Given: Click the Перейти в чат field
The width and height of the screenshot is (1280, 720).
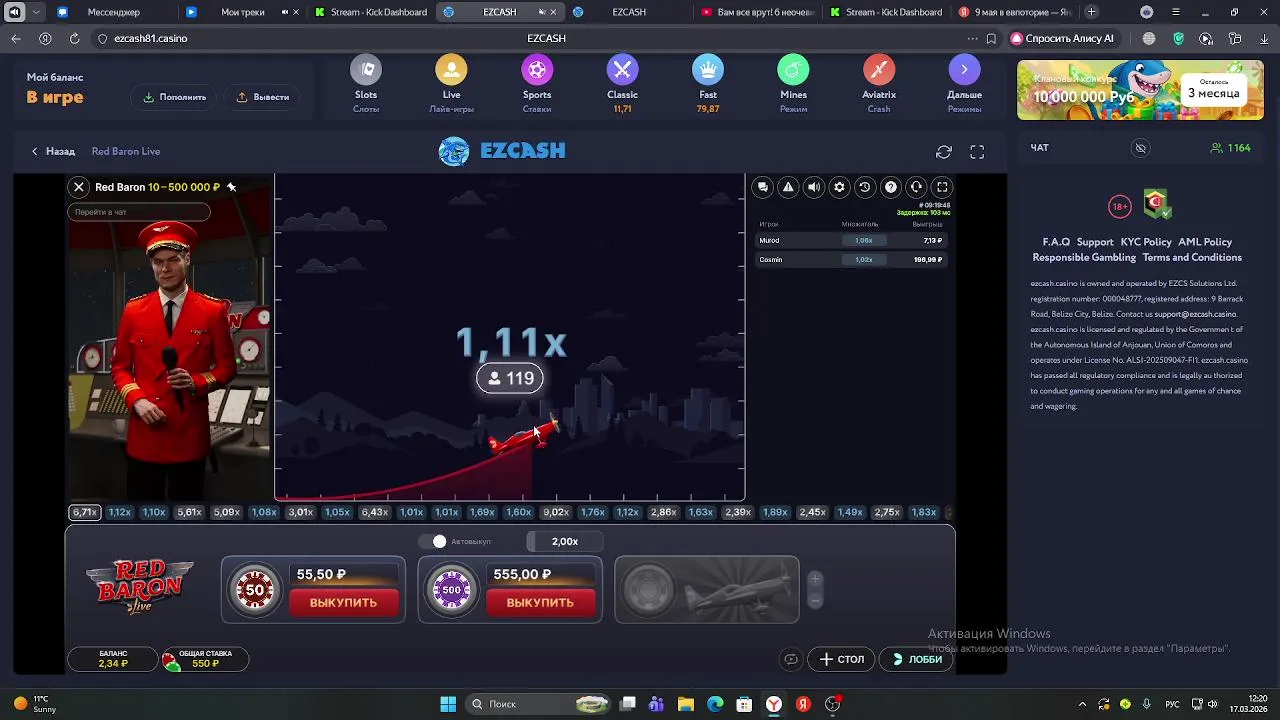Looking at the screenshot, I should click(139, 212).
